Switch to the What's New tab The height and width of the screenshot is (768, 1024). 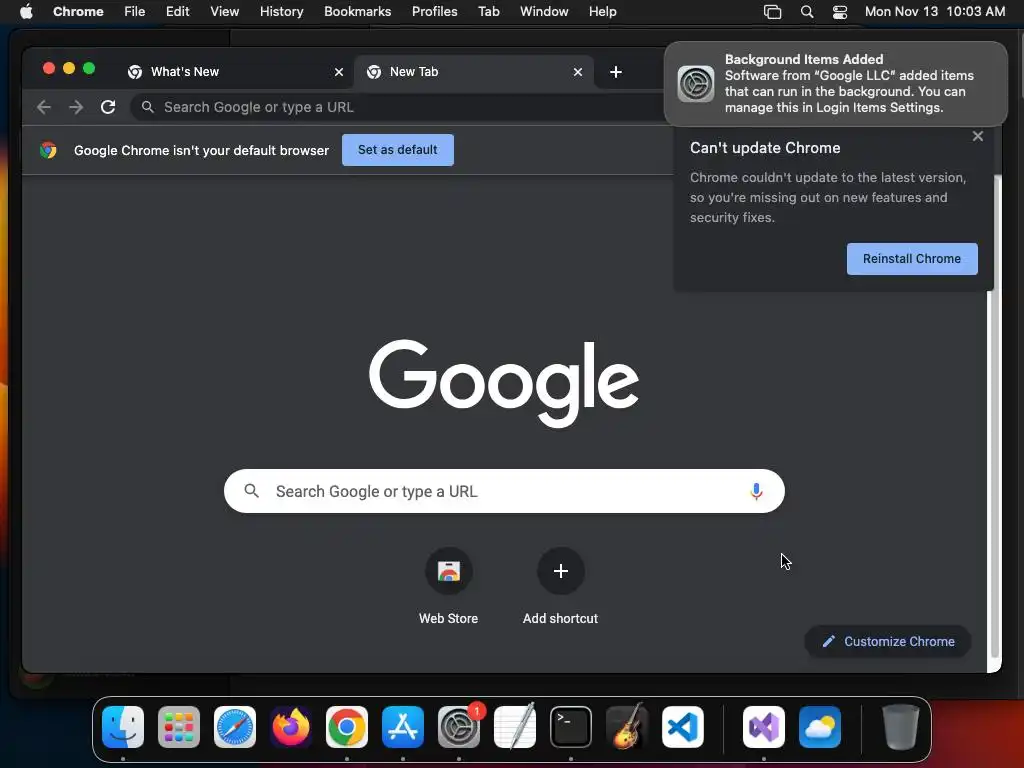[235, 72]
